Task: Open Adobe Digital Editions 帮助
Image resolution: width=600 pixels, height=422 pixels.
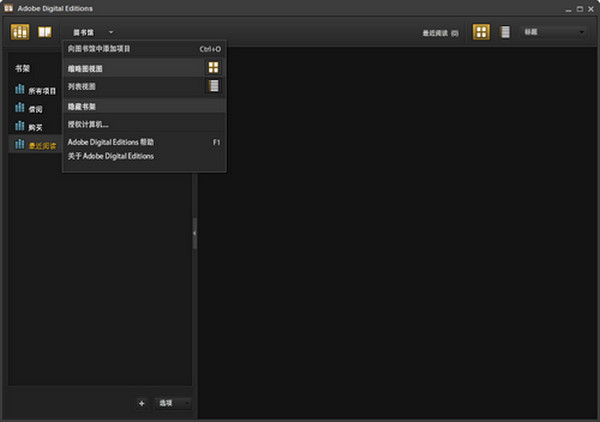Action: [x=144, y=142]
